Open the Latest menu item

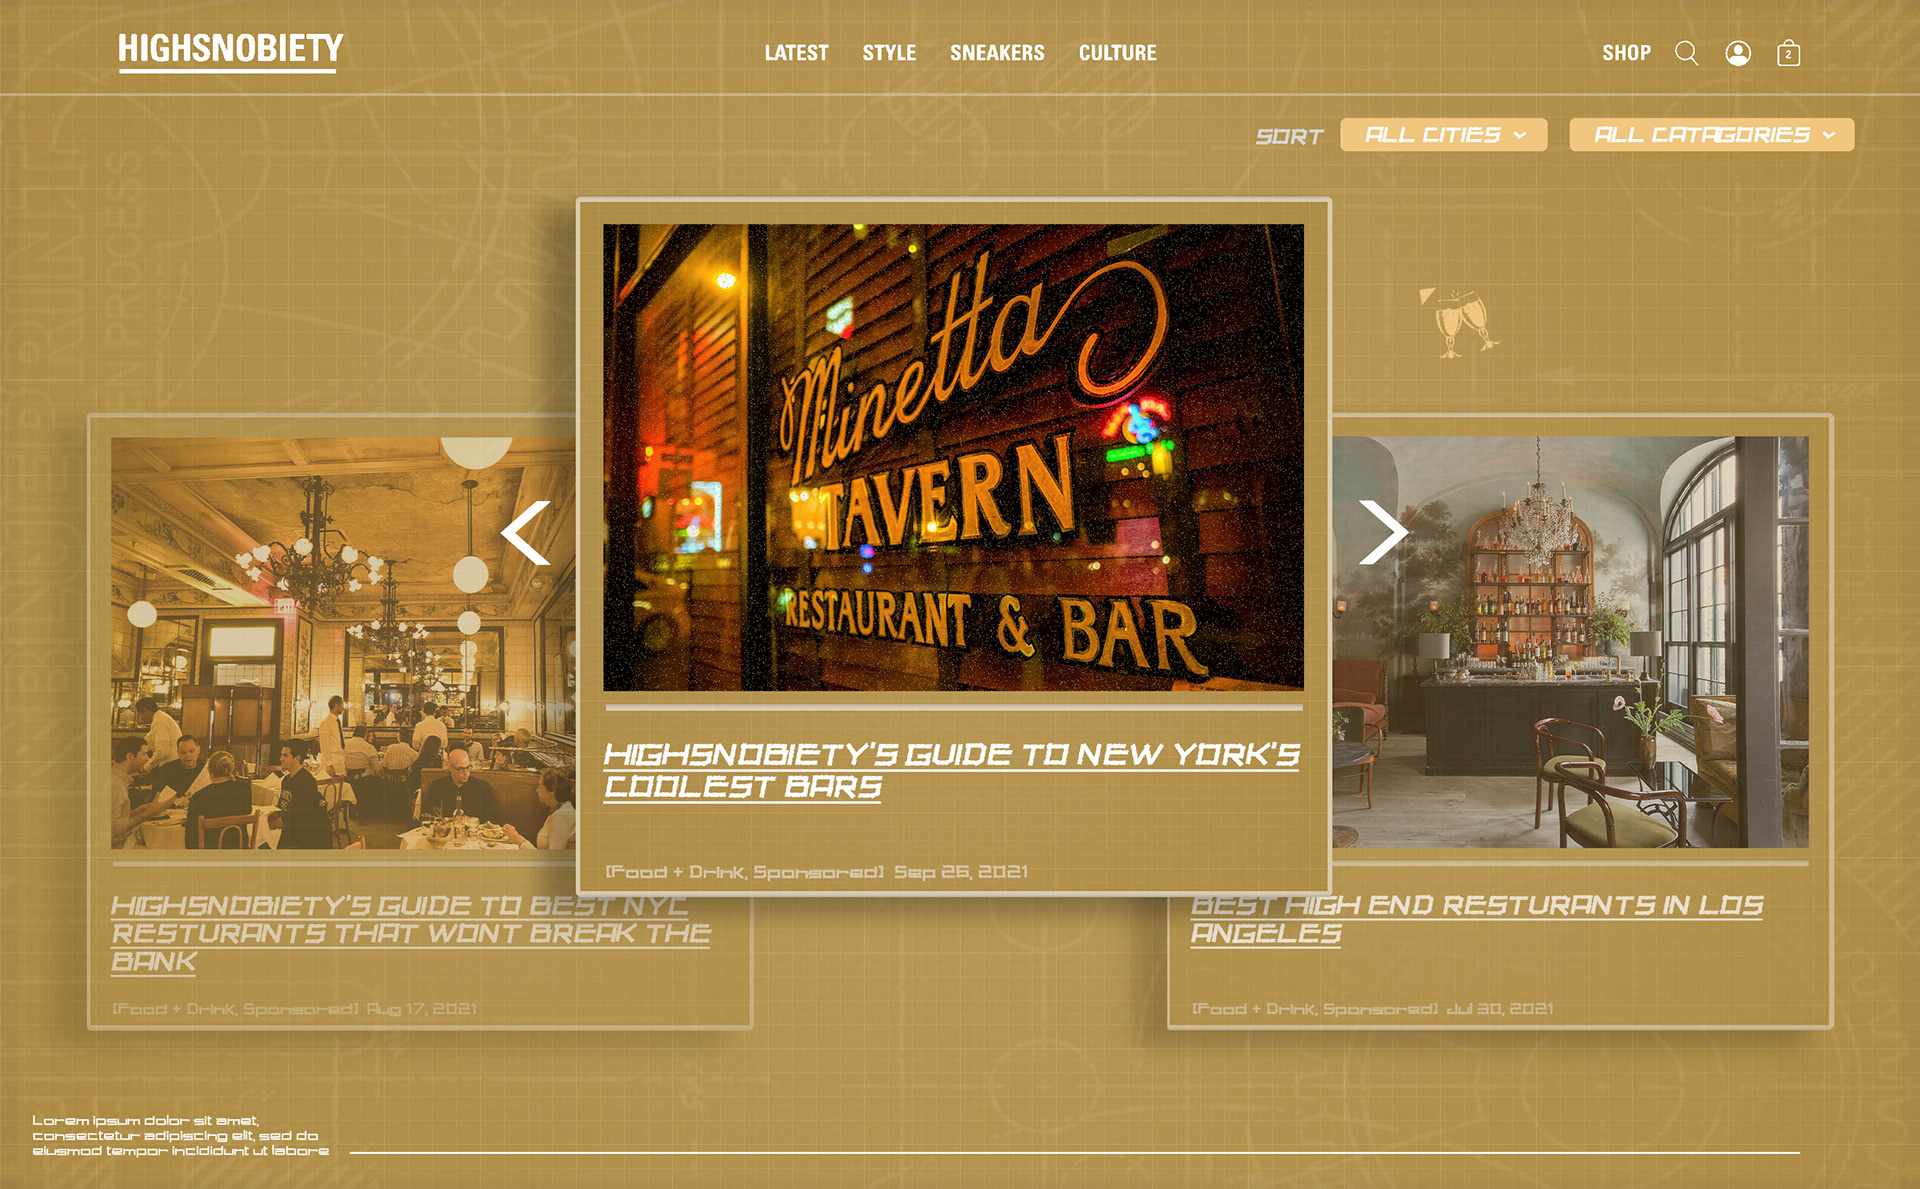click(796, 53)
